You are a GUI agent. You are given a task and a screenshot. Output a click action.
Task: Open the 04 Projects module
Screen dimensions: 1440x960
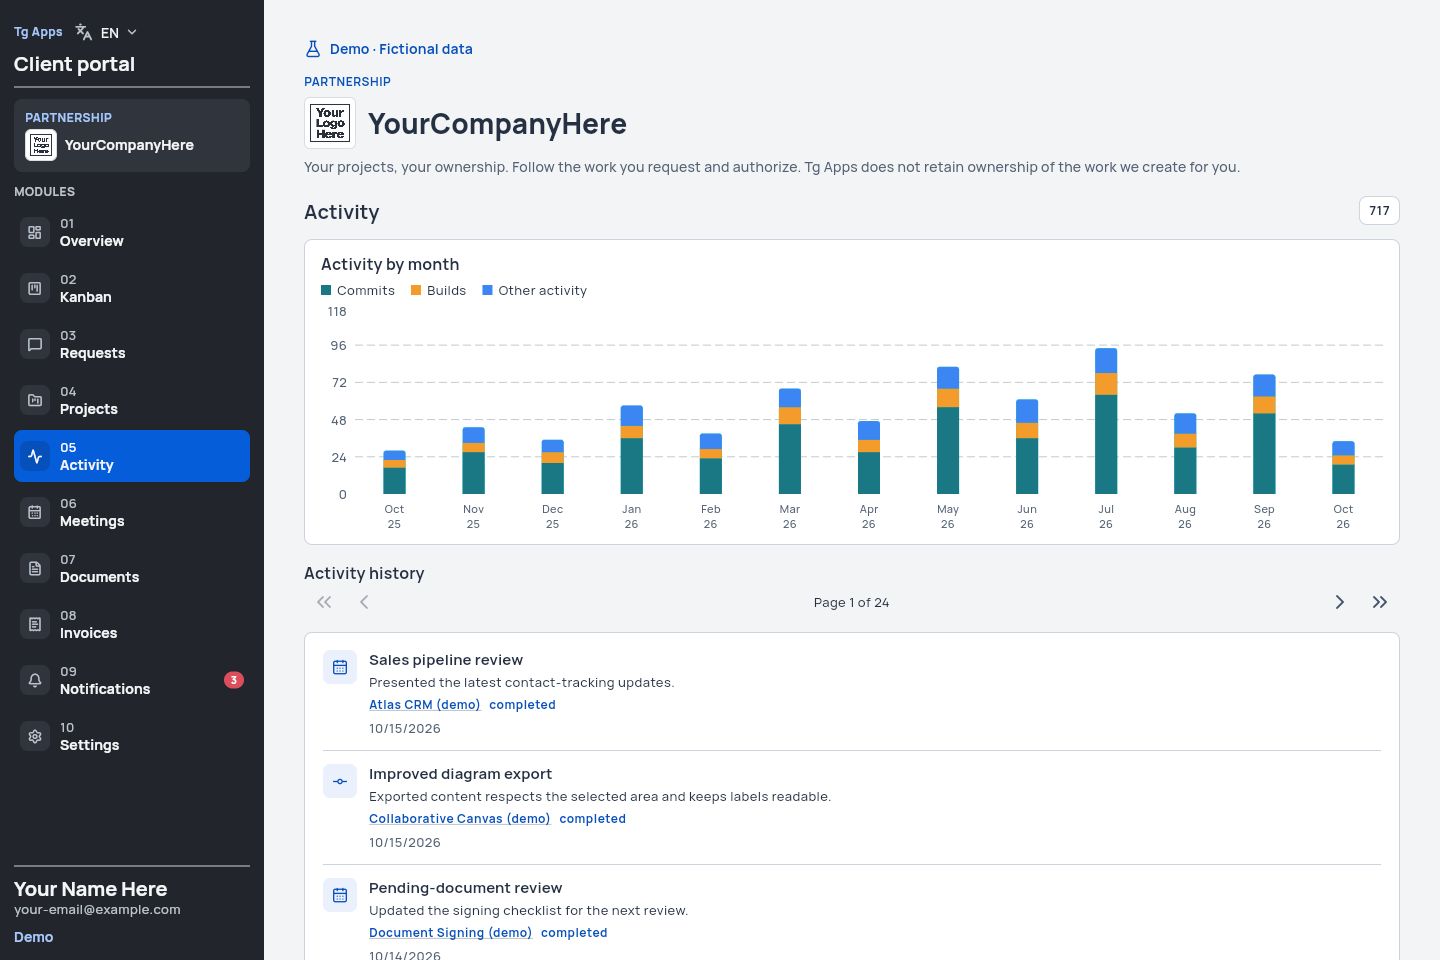coord(132,400)
